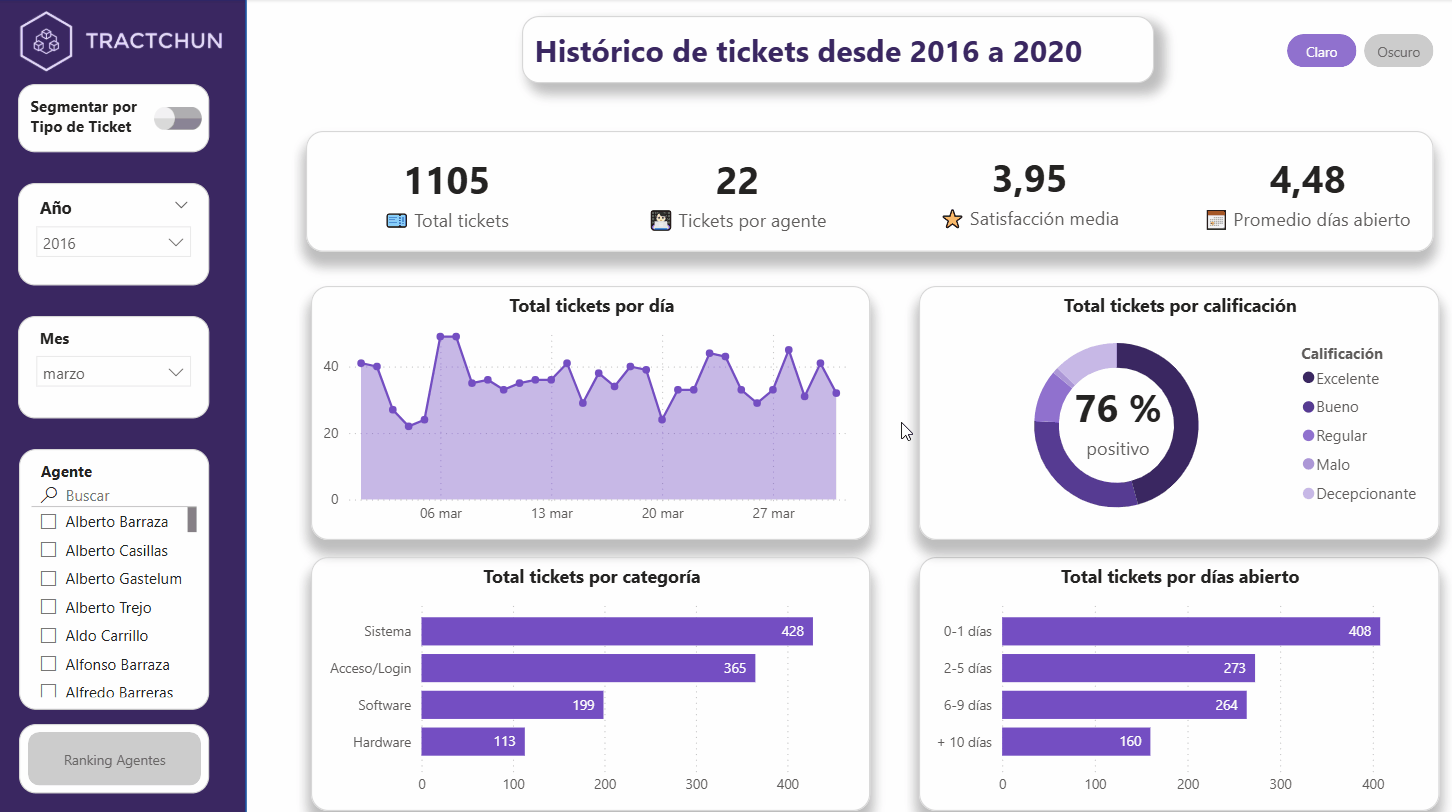Open the Año dropdown showing 2016

tap(113, 243)
